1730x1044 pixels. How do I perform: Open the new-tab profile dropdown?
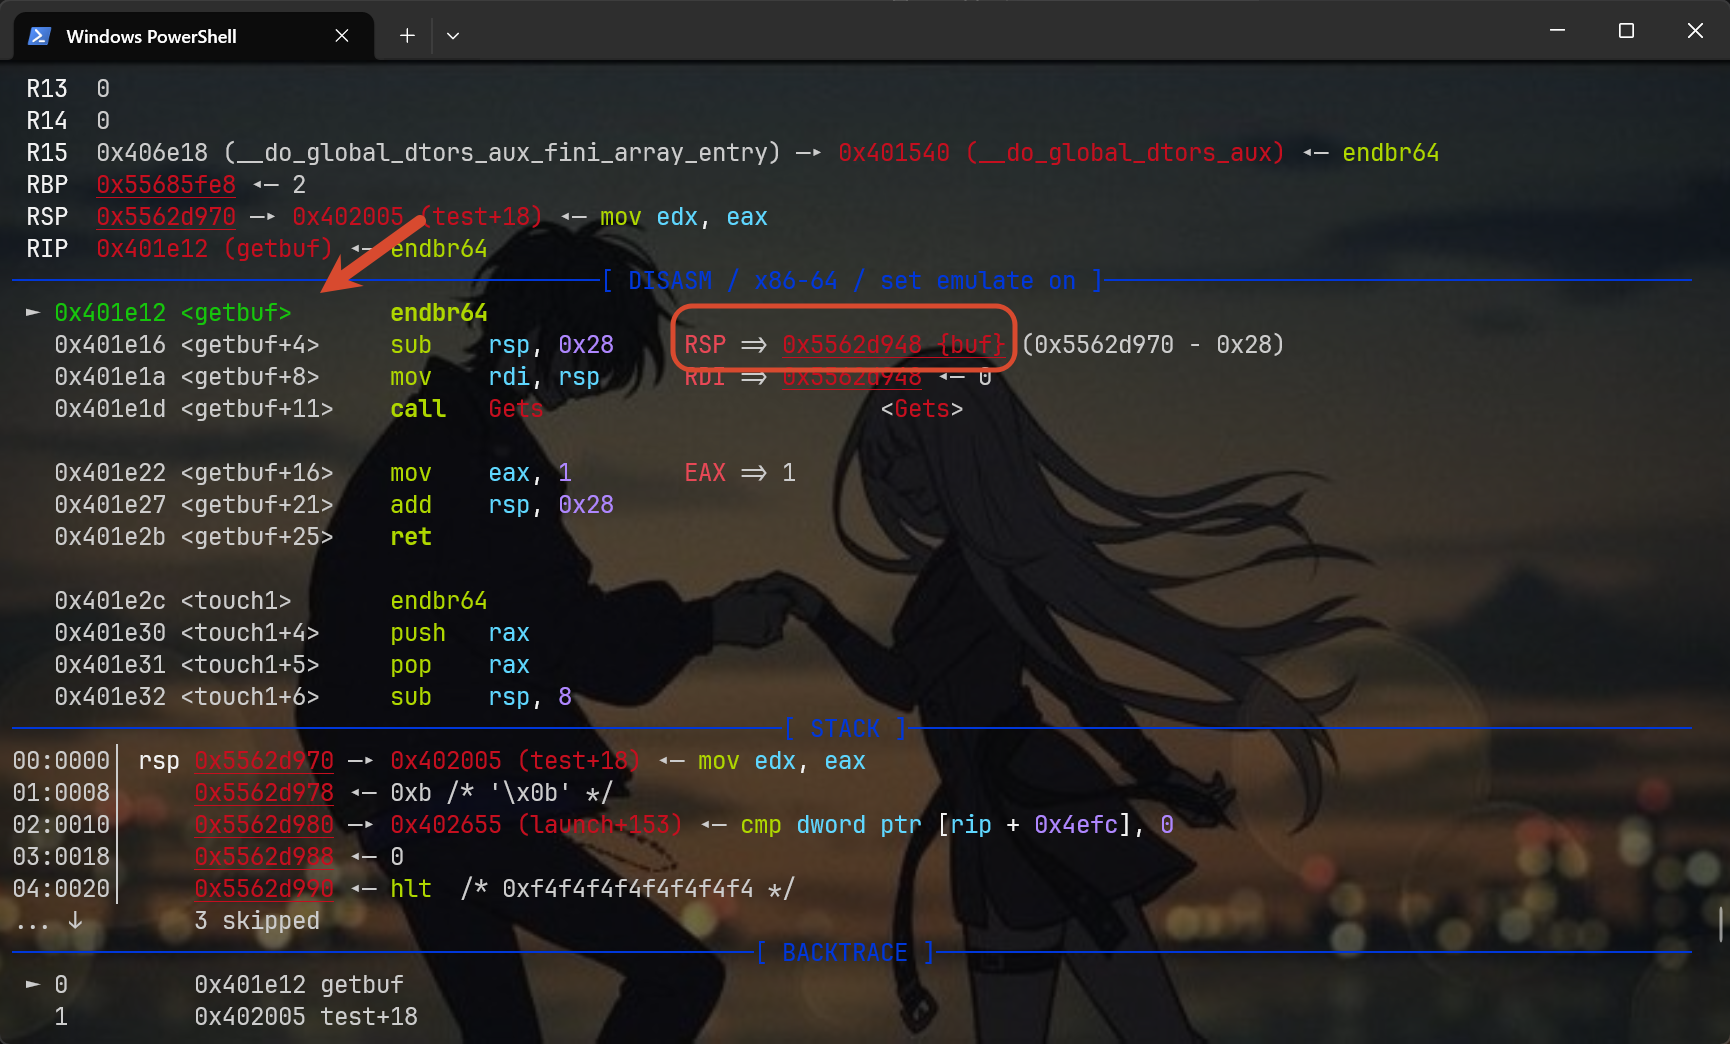tap(453, 36)
